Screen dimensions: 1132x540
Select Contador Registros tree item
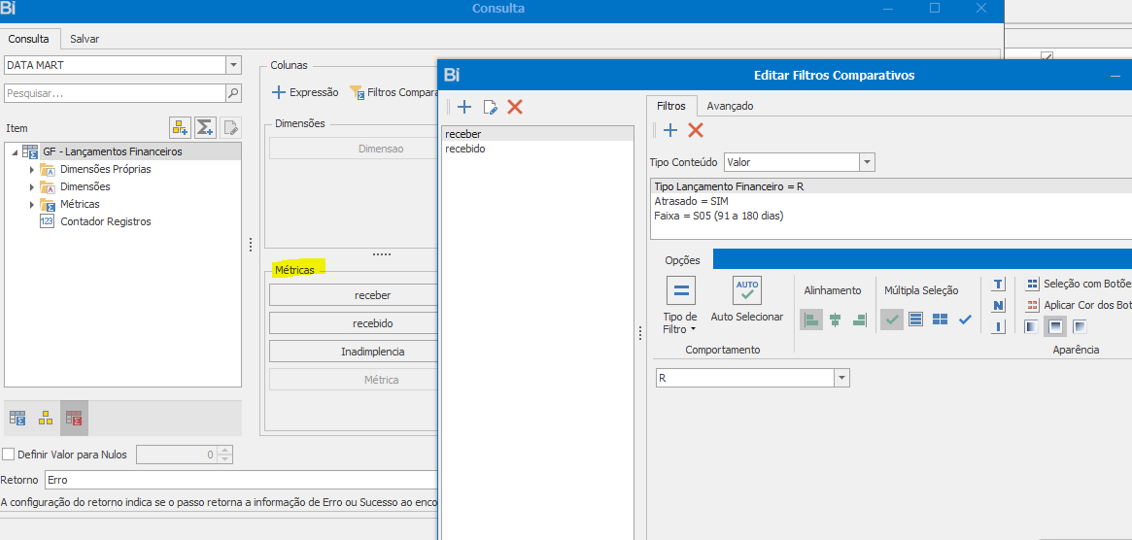point(105,222)
